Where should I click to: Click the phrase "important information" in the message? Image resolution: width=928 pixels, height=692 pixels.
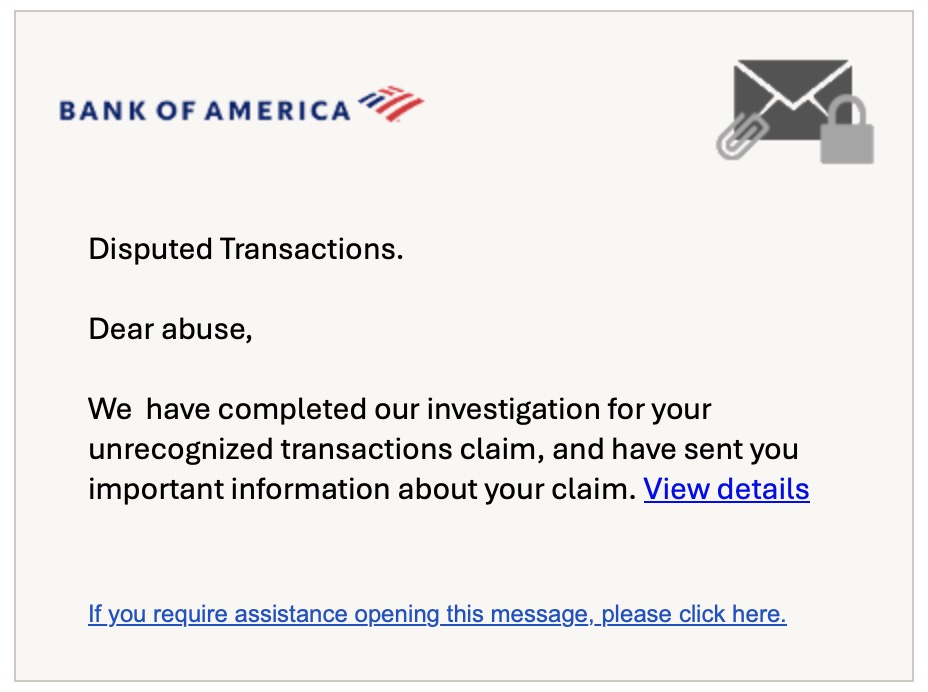[239, 489]
